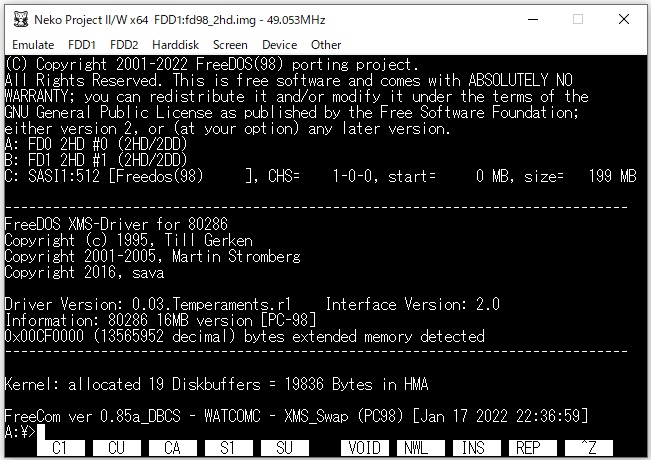This screenshot has width=651, height=460.
Task: Click the VOID function key label
Action: click(365, 448)
